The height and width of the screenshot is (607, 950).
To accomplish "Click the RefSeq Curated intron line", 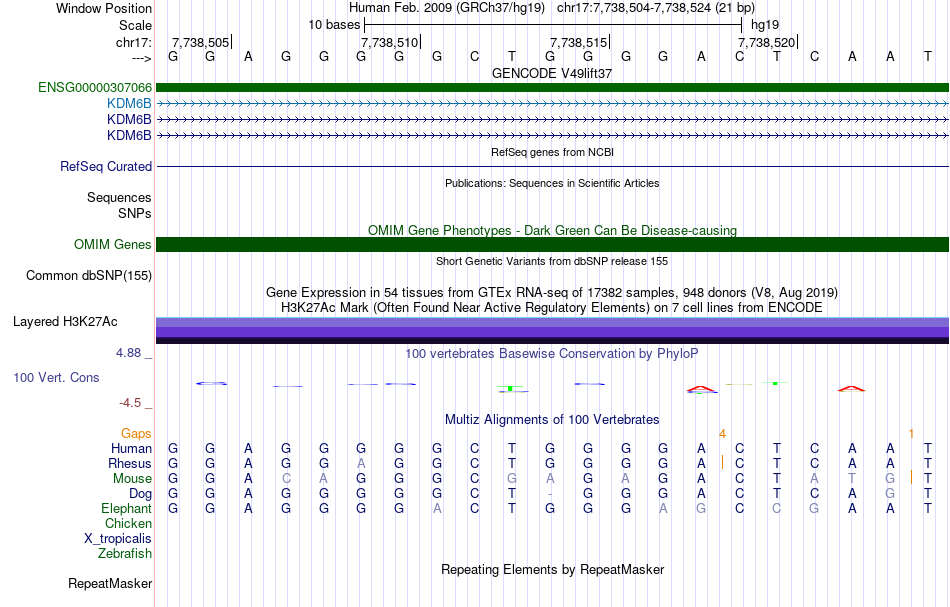I will pyautogui.click(x=552, y=167).
